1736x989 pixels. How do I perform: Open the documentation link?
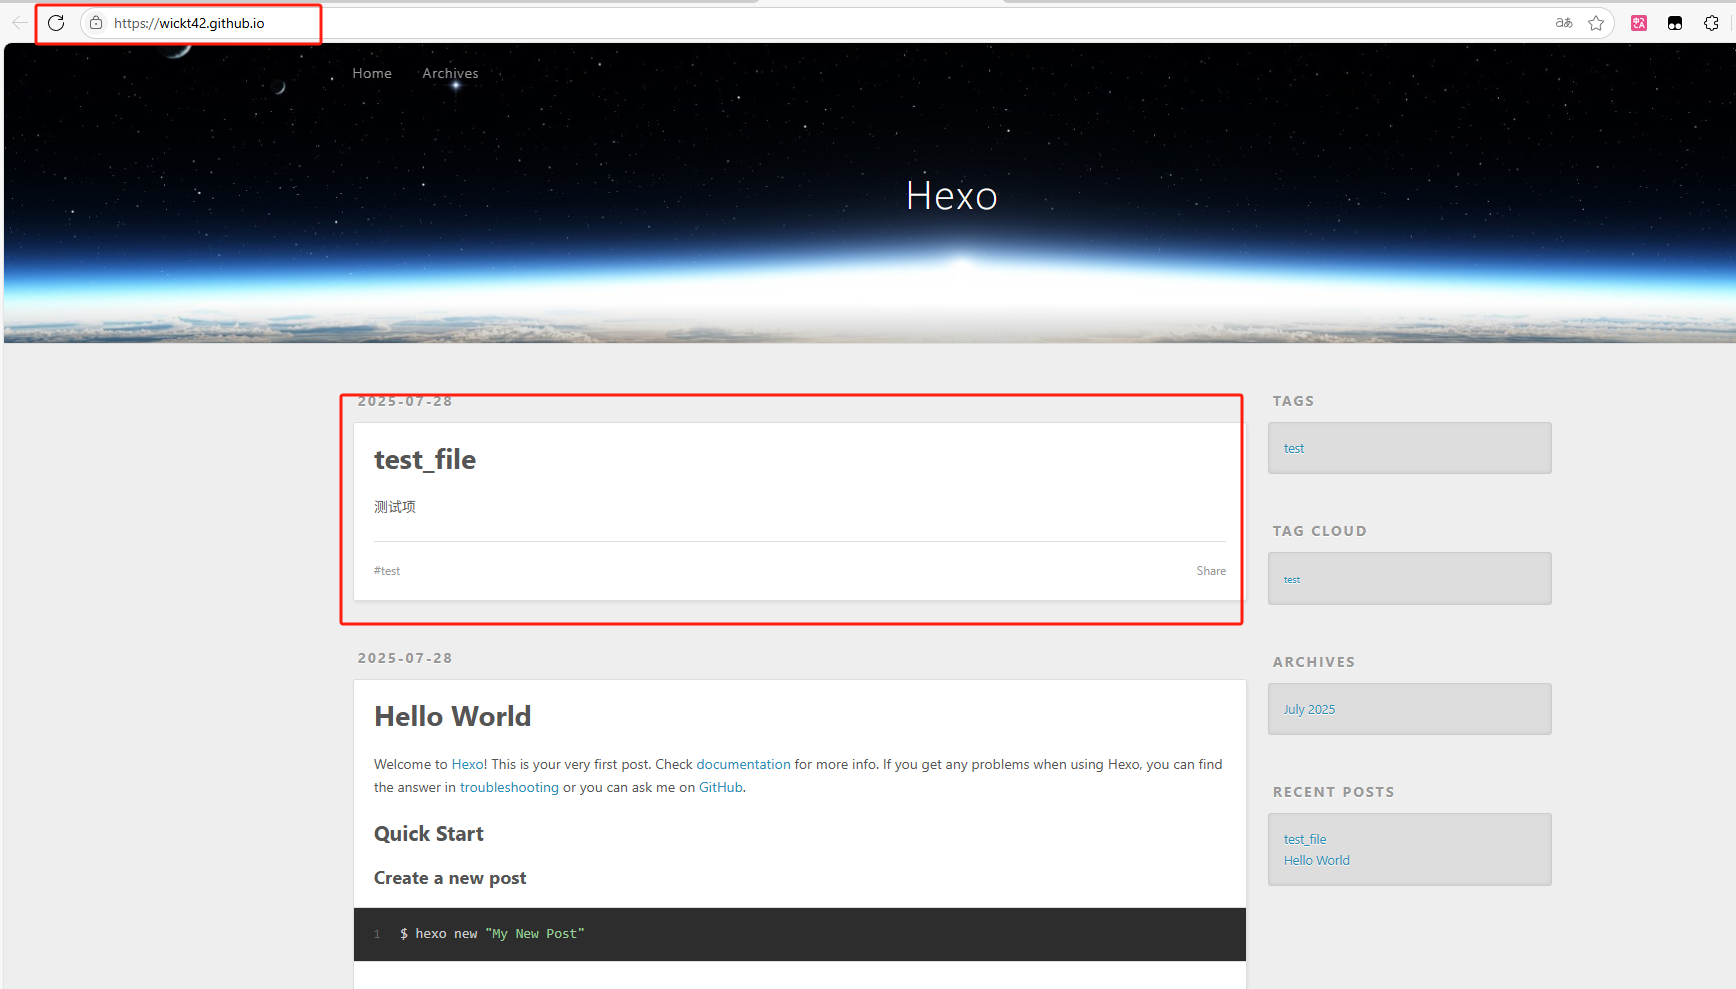click(743, 764)
